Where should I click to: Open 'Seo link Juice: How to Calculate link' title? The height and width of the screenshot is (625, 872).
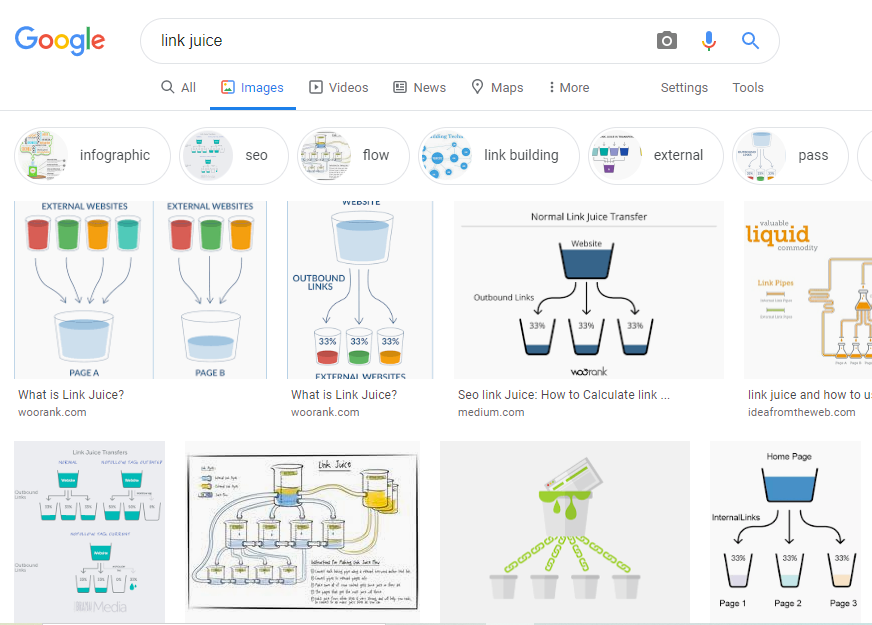tap(564, 395)
